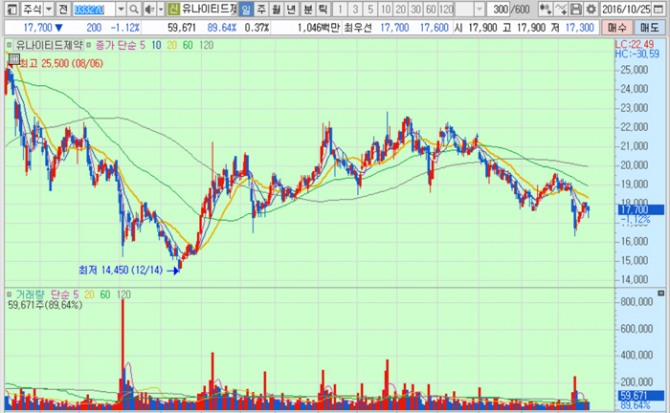This screenshot has height=413, width=670.
Task: Click the 최저 14,450 (12/14) low marker
Action: (120, 270)
